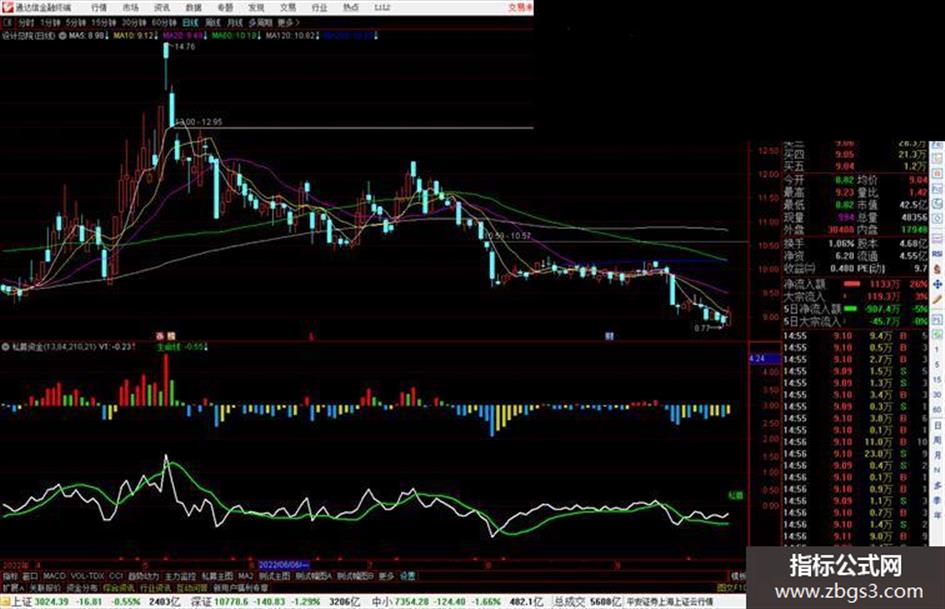Click the MA120 indicator parameter arrow
The height and width of the screenshot is (609, 945).
pos(319,36)
